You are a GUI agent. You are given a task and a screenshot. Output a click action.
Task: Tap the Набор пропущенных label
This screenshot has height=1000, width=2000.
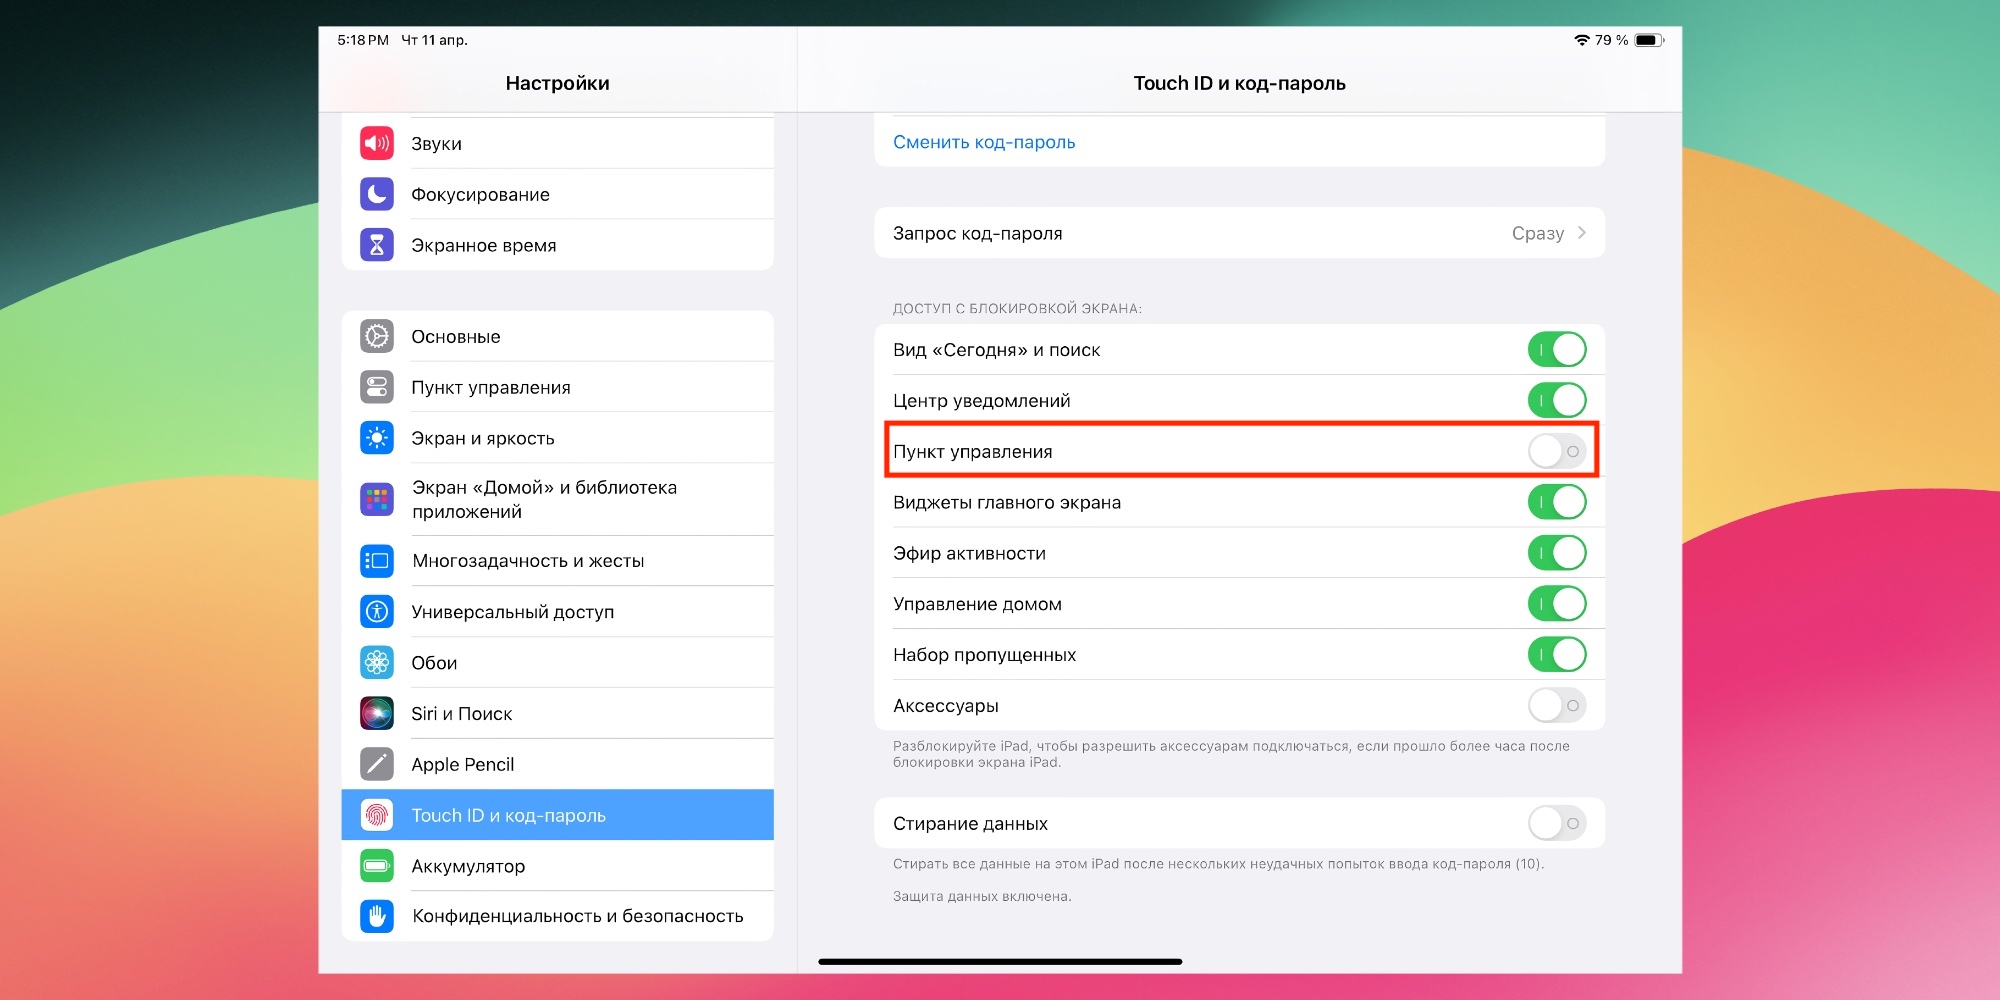[984, 655]
